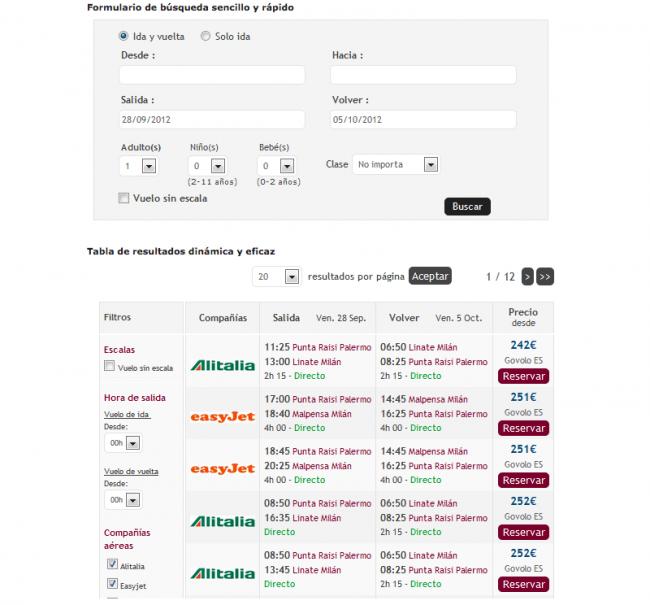Enable the Vuelo sin escala search checkbox
The width and height of the screenshot is (650, 605).
pyautogui.click(x=124, y=198)
